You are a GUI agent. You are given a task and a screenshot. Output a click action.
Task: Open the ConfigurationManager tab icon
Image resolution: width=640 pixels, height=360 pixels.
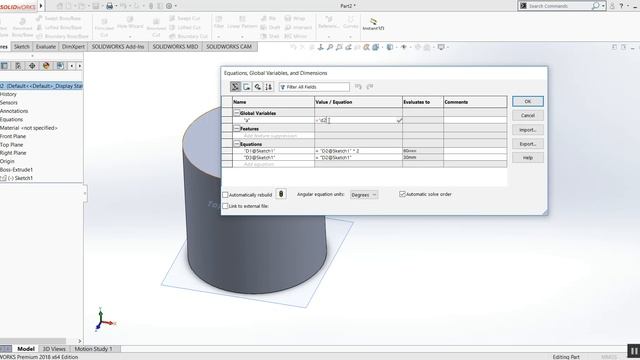[x=18, y=66]
